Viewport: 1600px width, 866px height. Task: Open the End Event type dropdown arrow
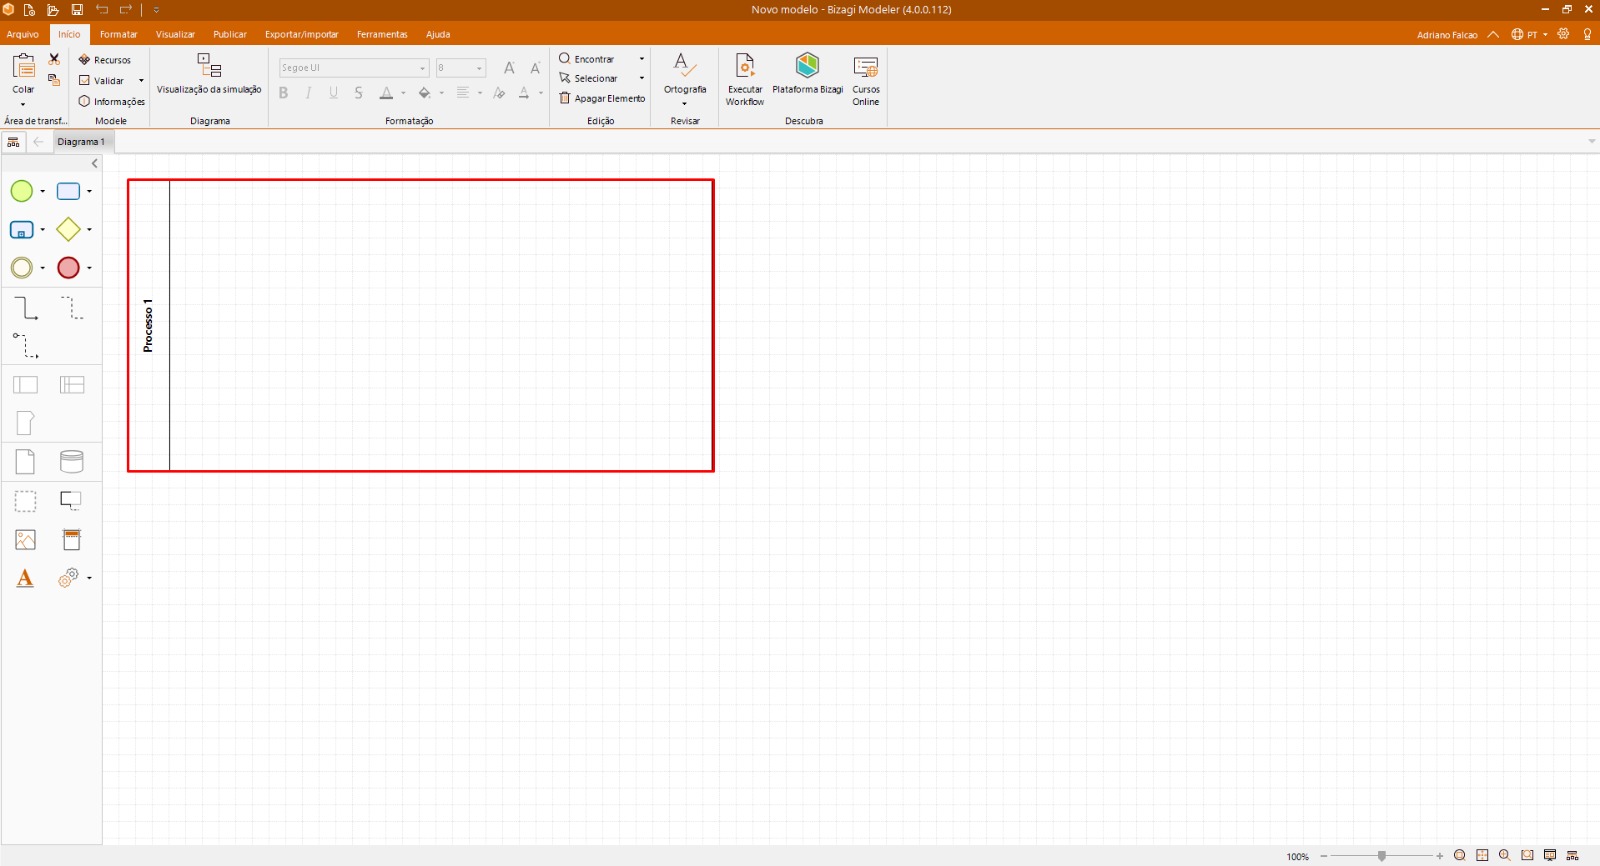(x=89, y=268)
